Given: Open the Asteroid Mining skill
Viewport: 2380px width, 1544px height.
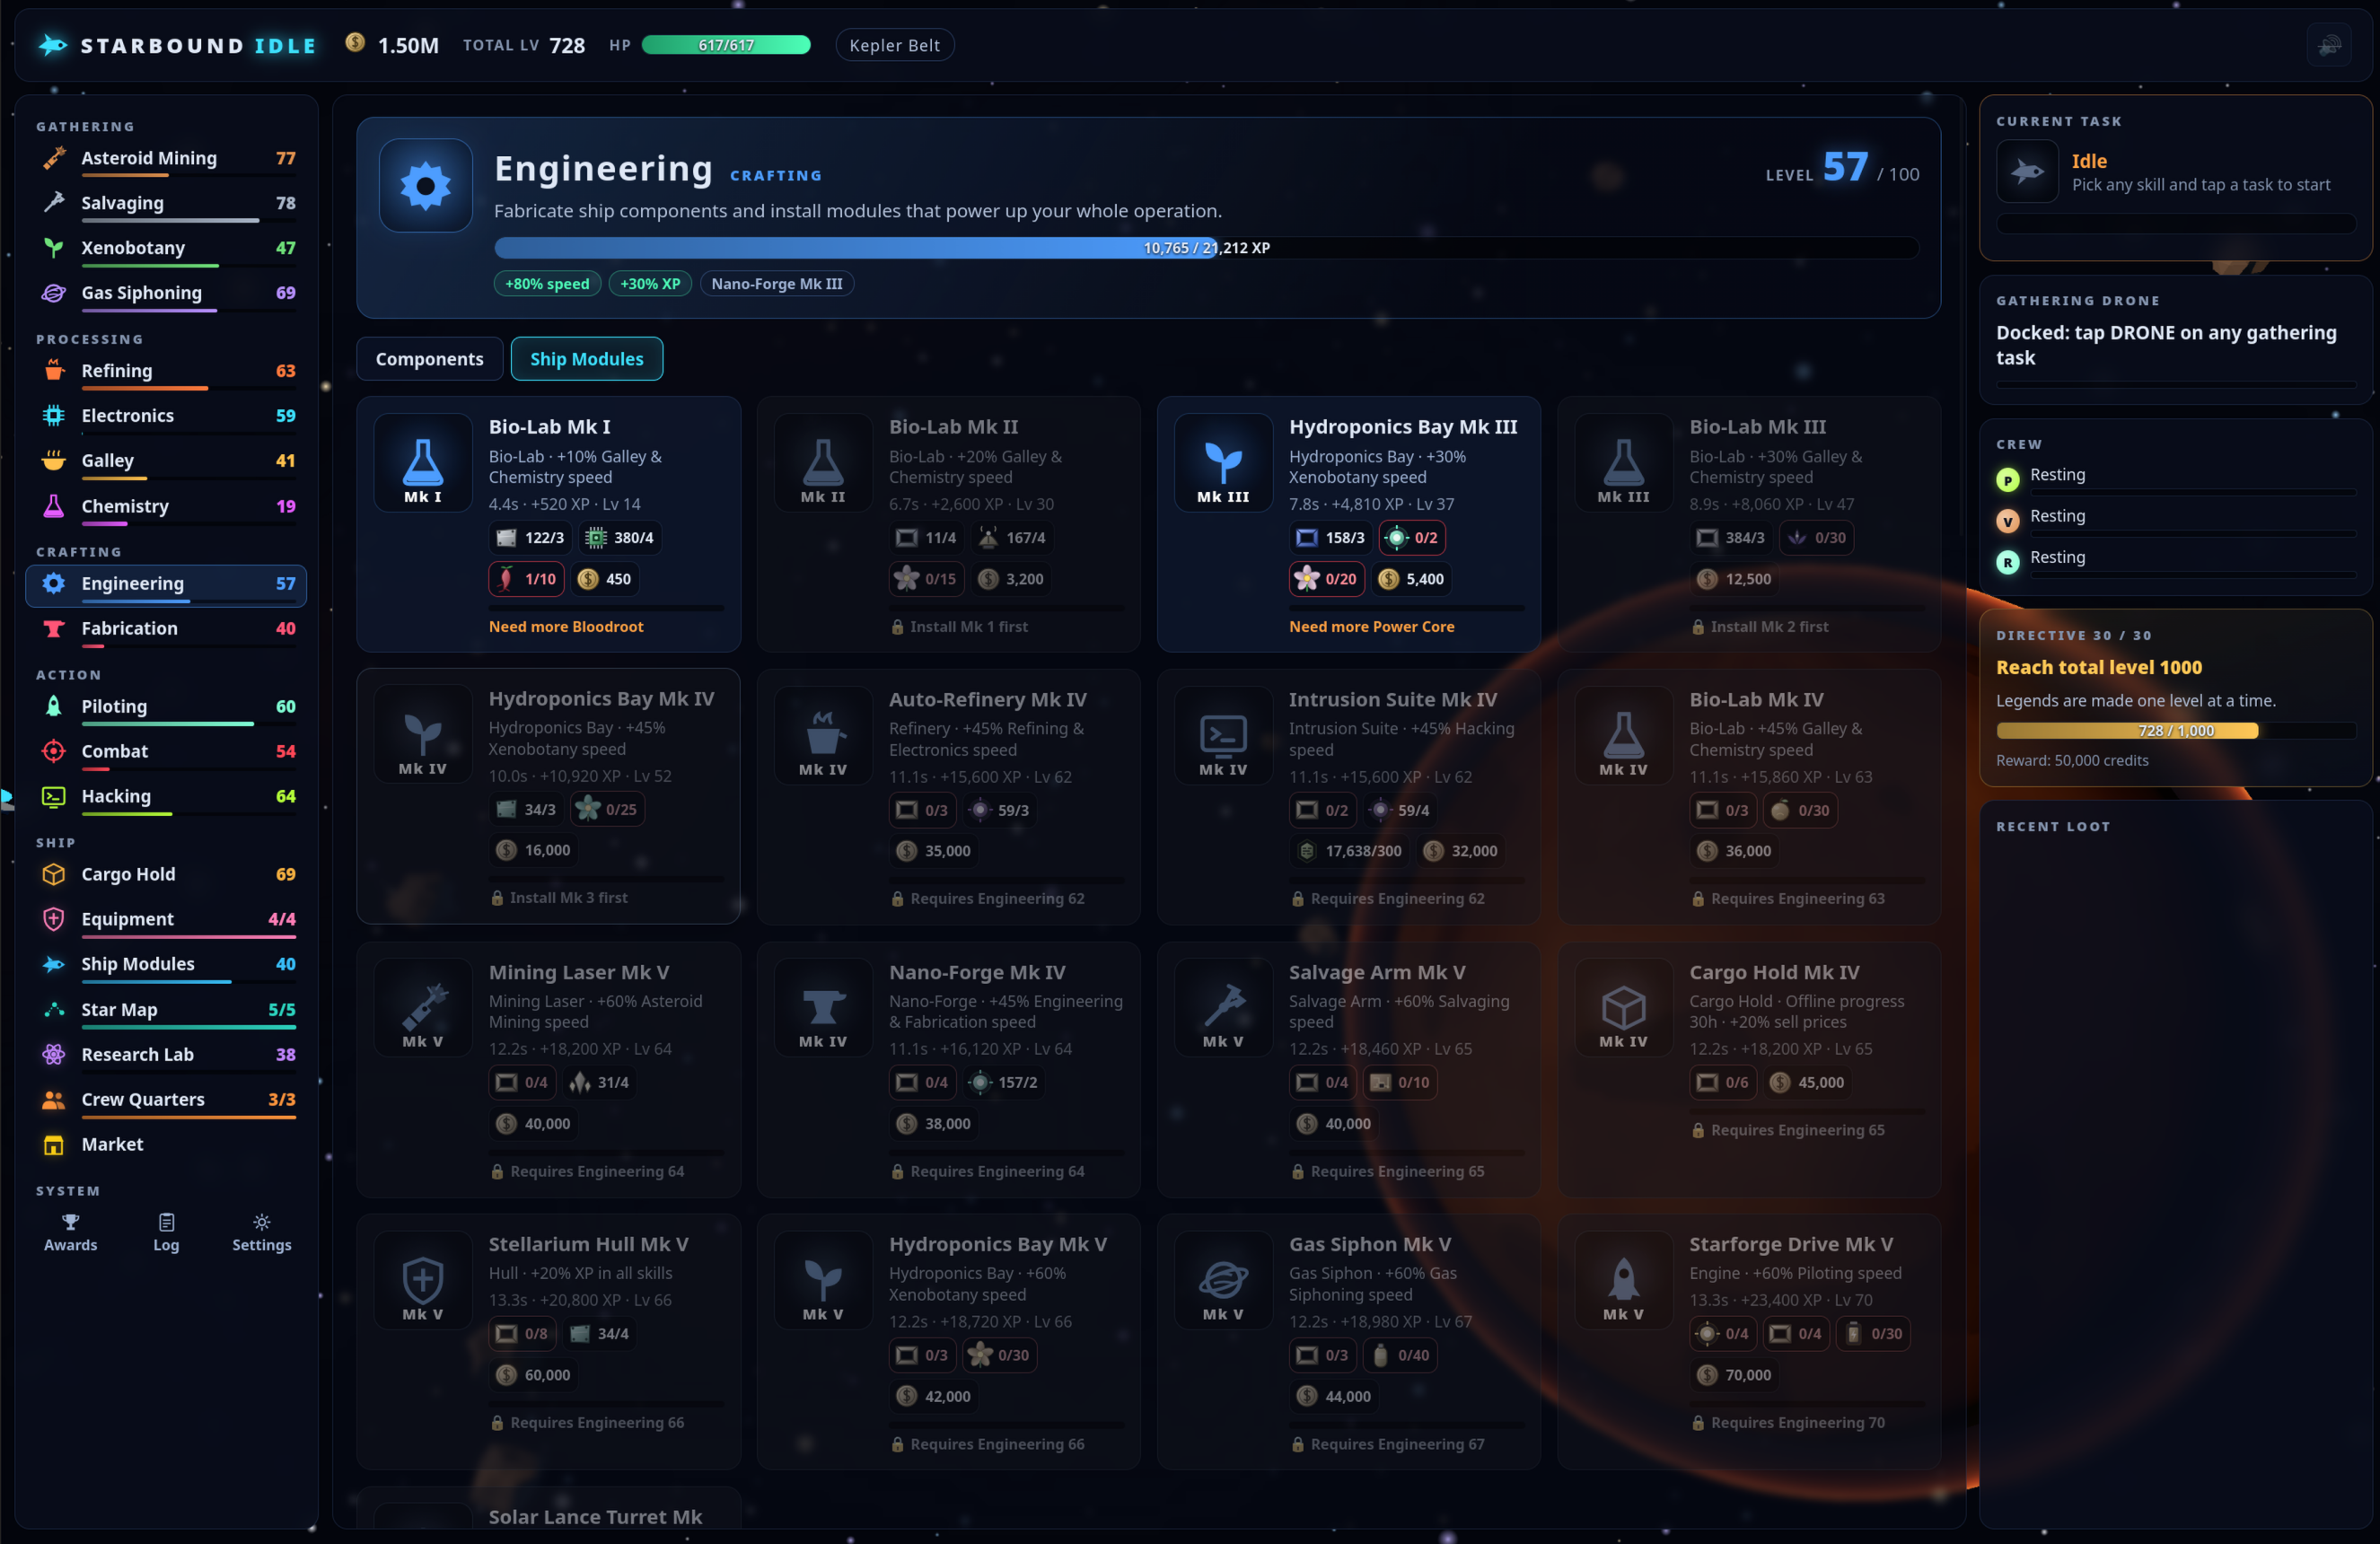Looking at the screenshot, I should point(166,159).
